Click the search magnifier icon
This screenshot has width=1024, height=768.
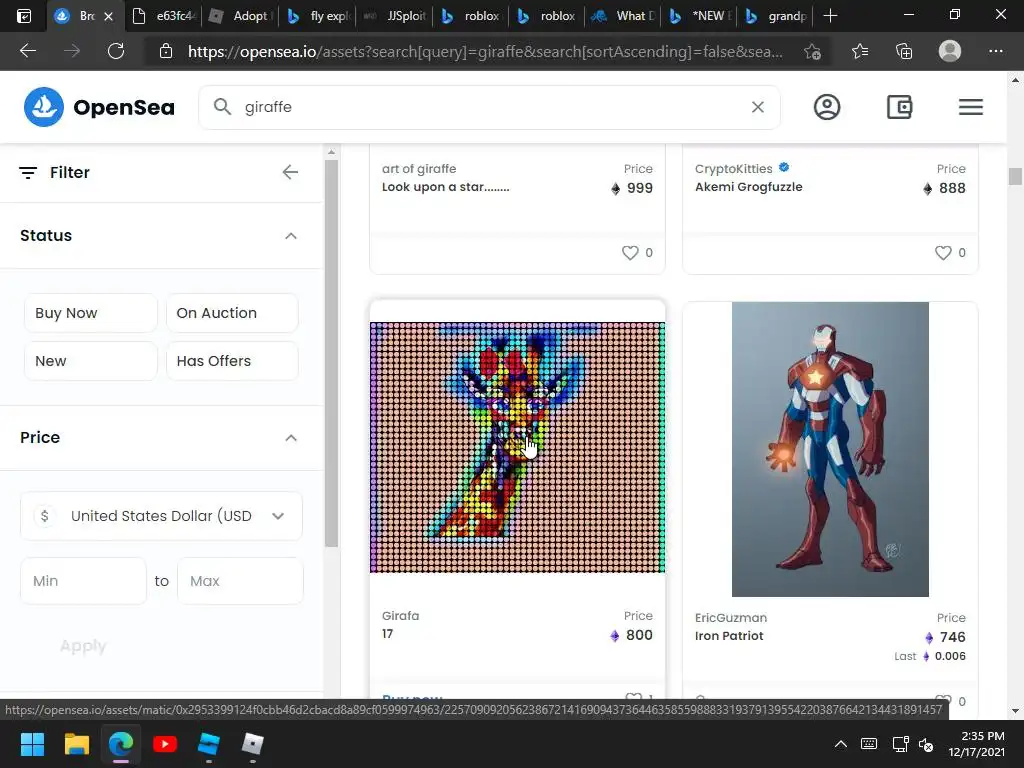click(222, 107)
